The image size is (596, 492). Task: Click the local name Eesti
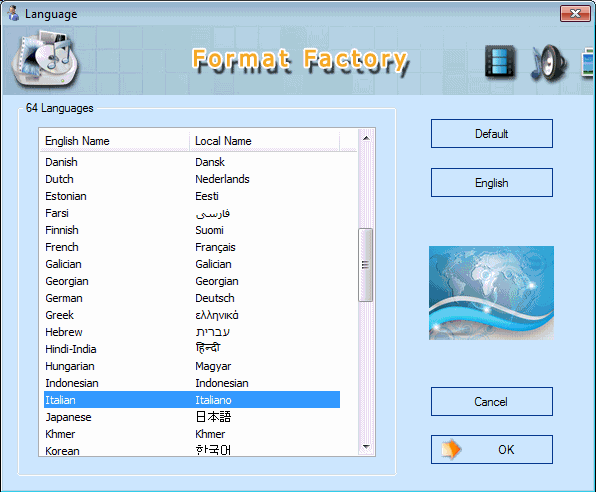[207, 196]
